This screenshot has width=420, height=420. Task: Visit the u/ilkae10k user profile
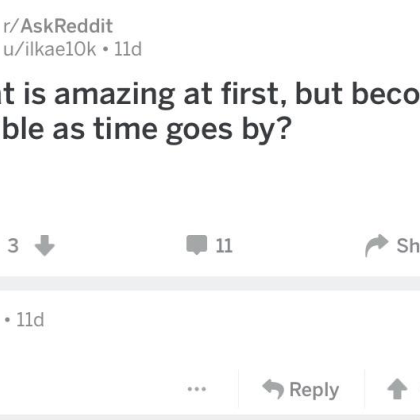50,49
